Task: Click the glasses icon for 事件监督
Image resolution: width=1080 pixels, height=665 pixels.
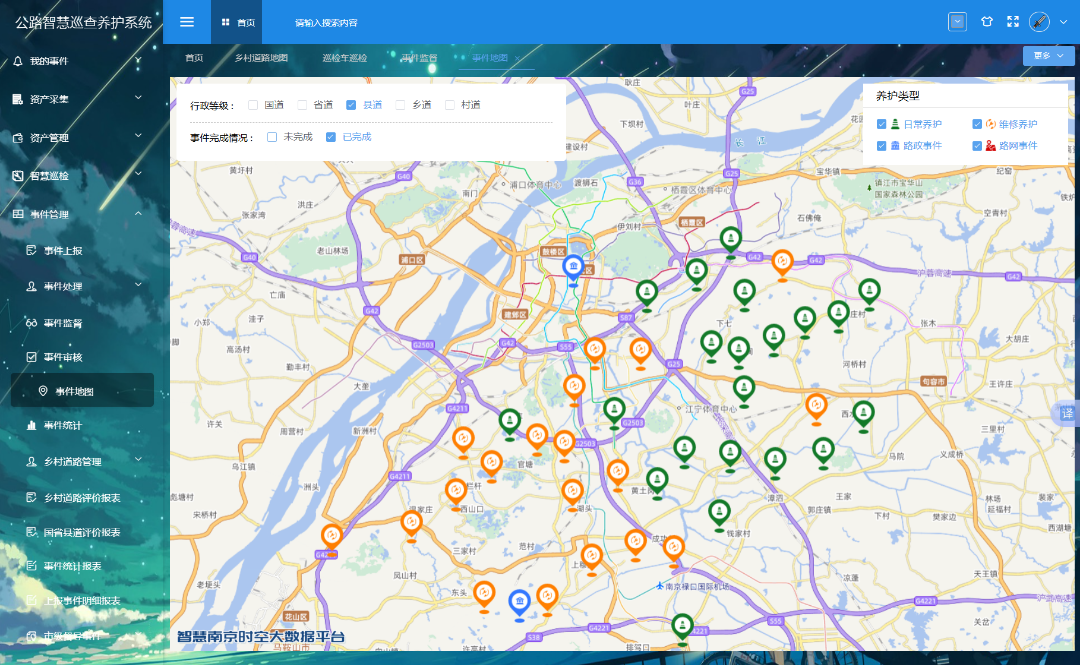Action: tap(31, 323)
